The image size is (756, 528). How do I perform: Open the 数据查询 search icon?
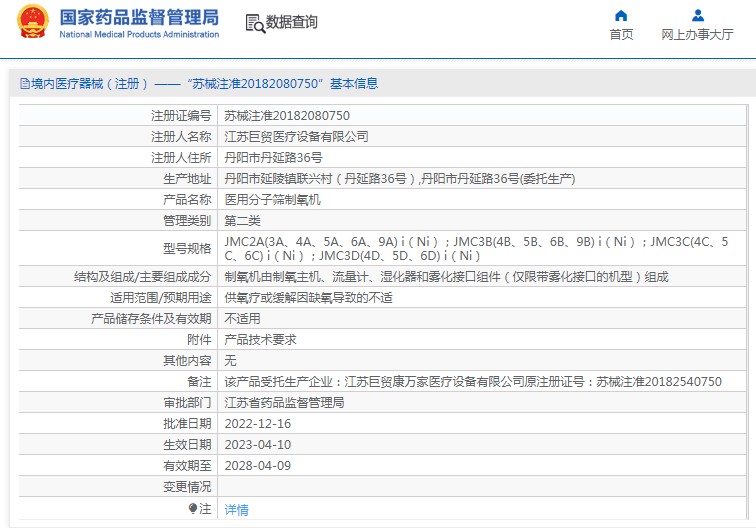click(255, 23)
